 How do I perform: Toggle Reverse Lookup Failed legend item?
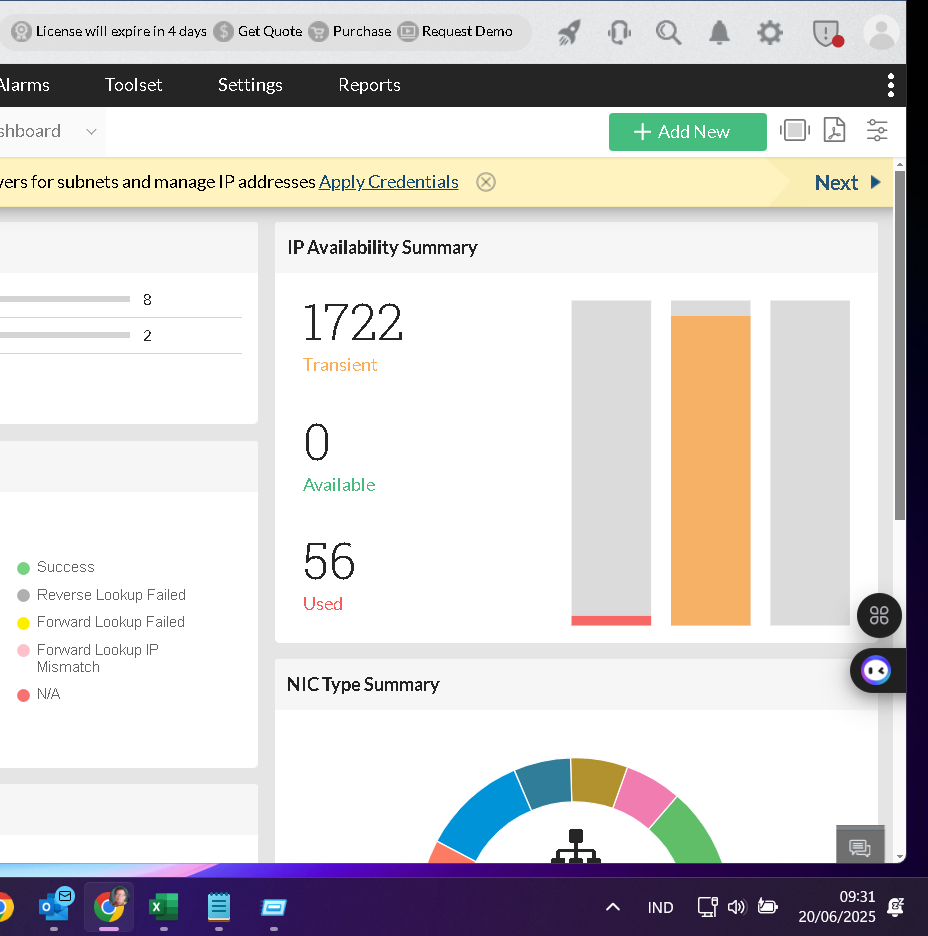pyautogui.click(x=111, y=595)
